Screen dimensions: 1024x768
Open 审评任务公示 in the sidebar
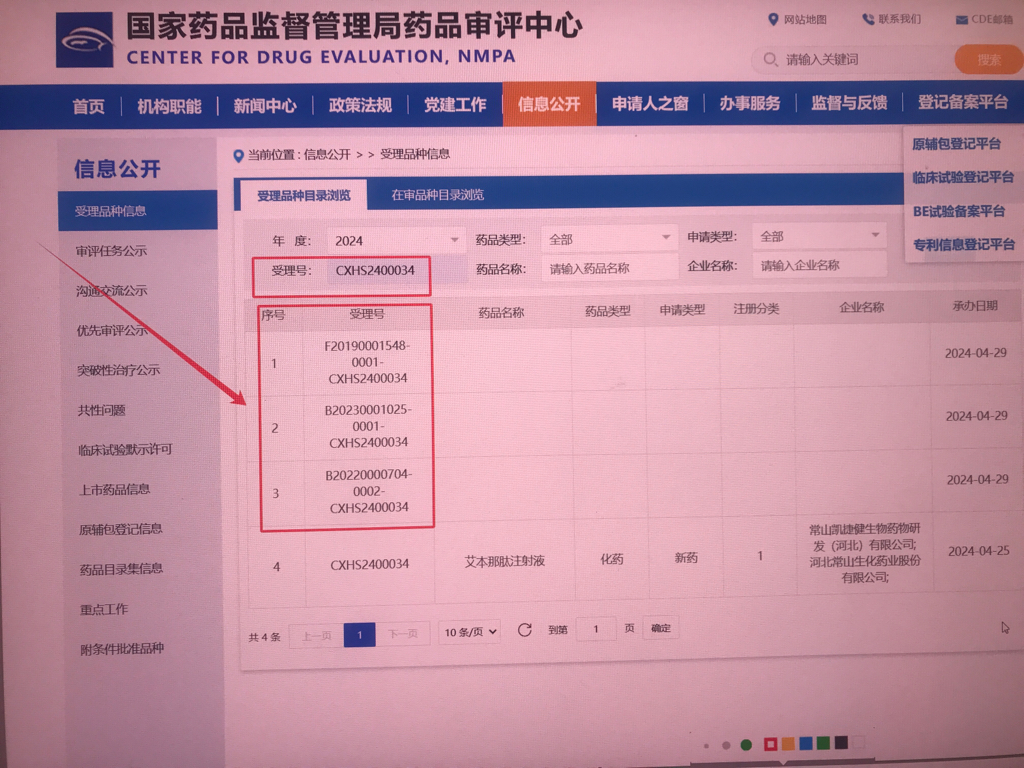tap(111, 251)
